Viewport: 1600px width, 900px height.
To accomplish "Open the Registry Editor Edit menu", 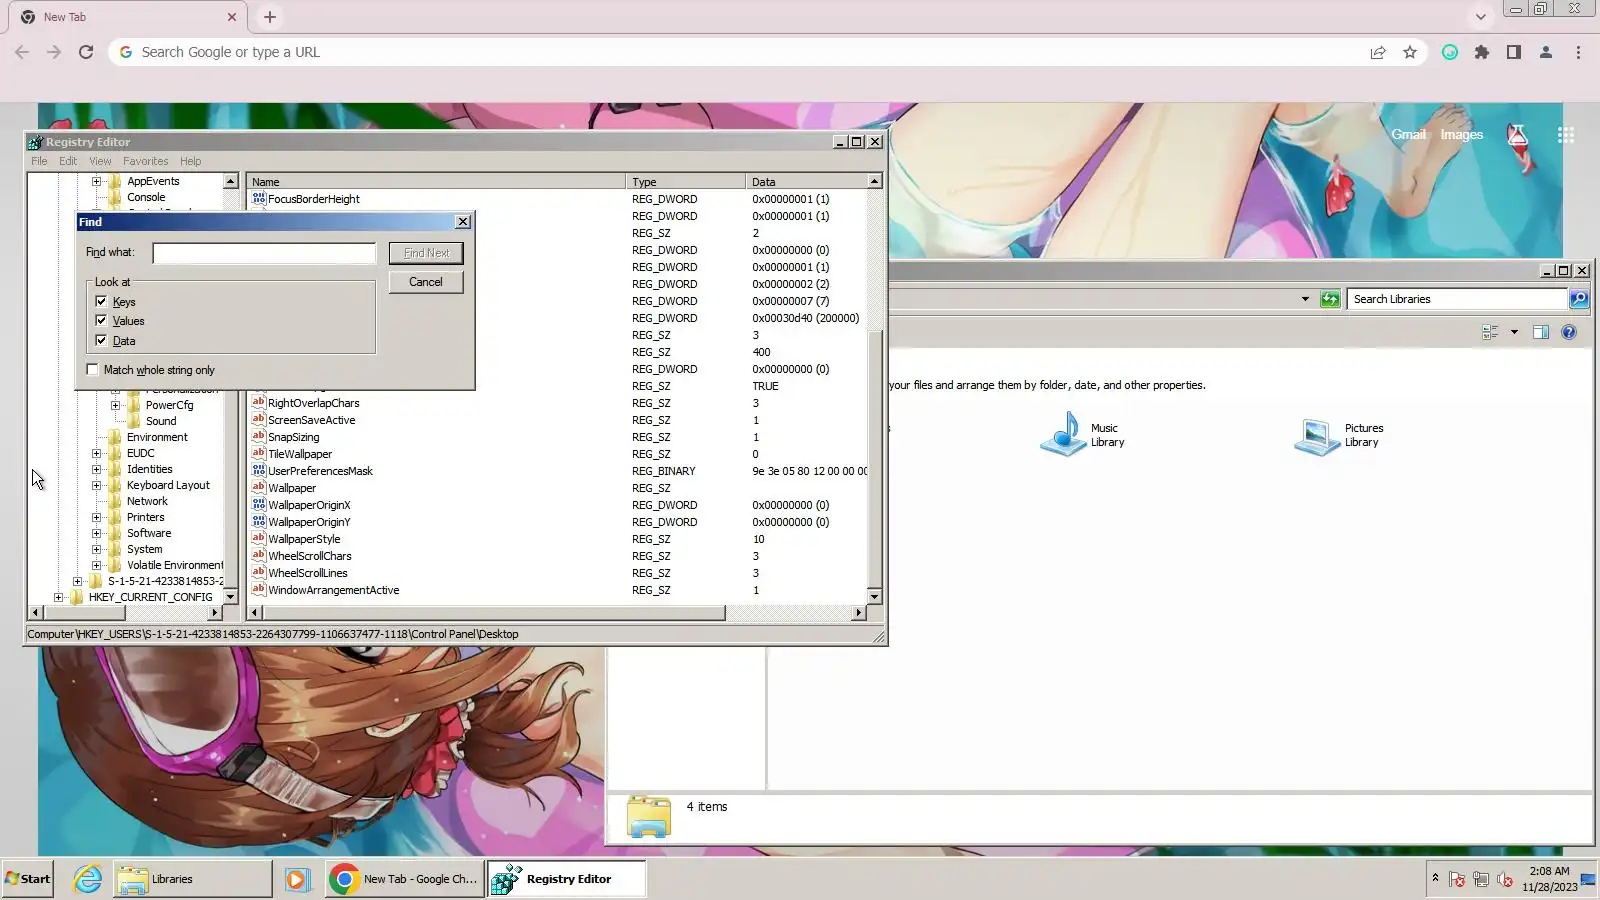I will pyautogui.click(x=68, y=161).
